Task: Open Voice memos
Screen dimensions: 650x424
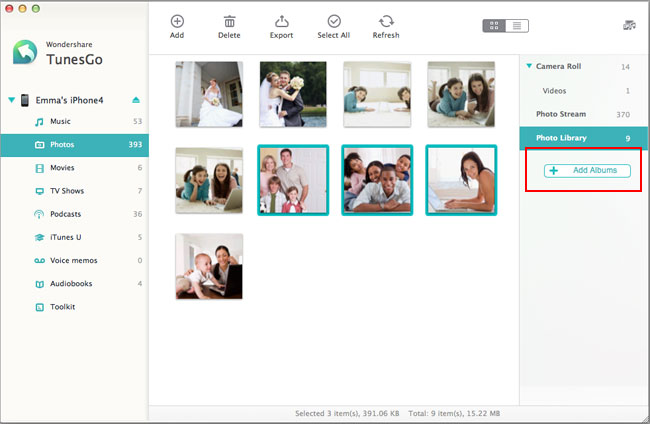Action: pos(75,261)
